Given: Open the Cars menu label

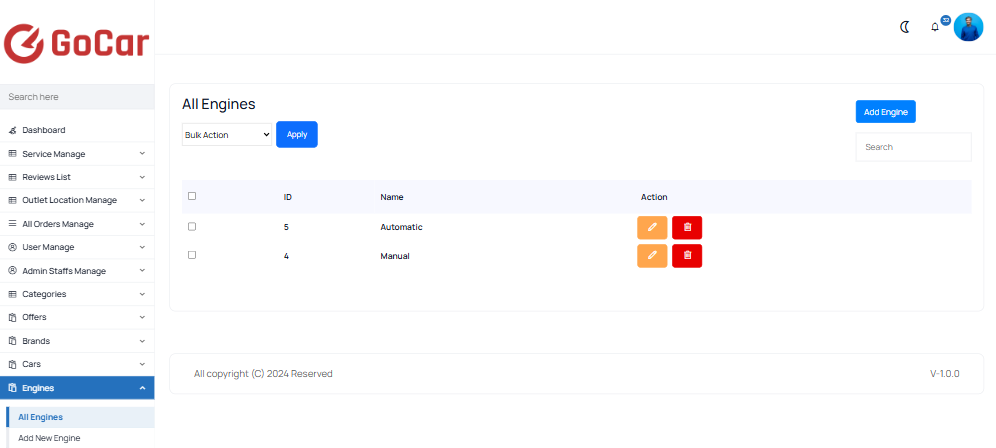Looking at the screenshot, I should point(32,364).
